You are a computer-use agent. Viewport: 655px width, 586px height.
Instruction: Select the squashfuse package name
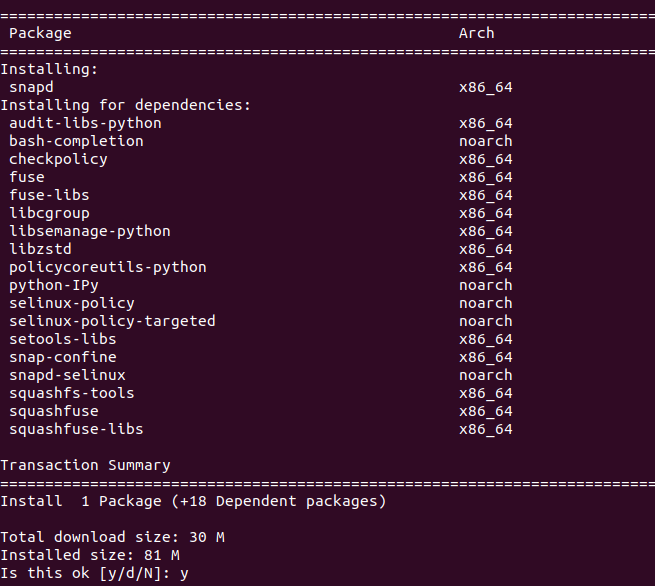(54, 411)
